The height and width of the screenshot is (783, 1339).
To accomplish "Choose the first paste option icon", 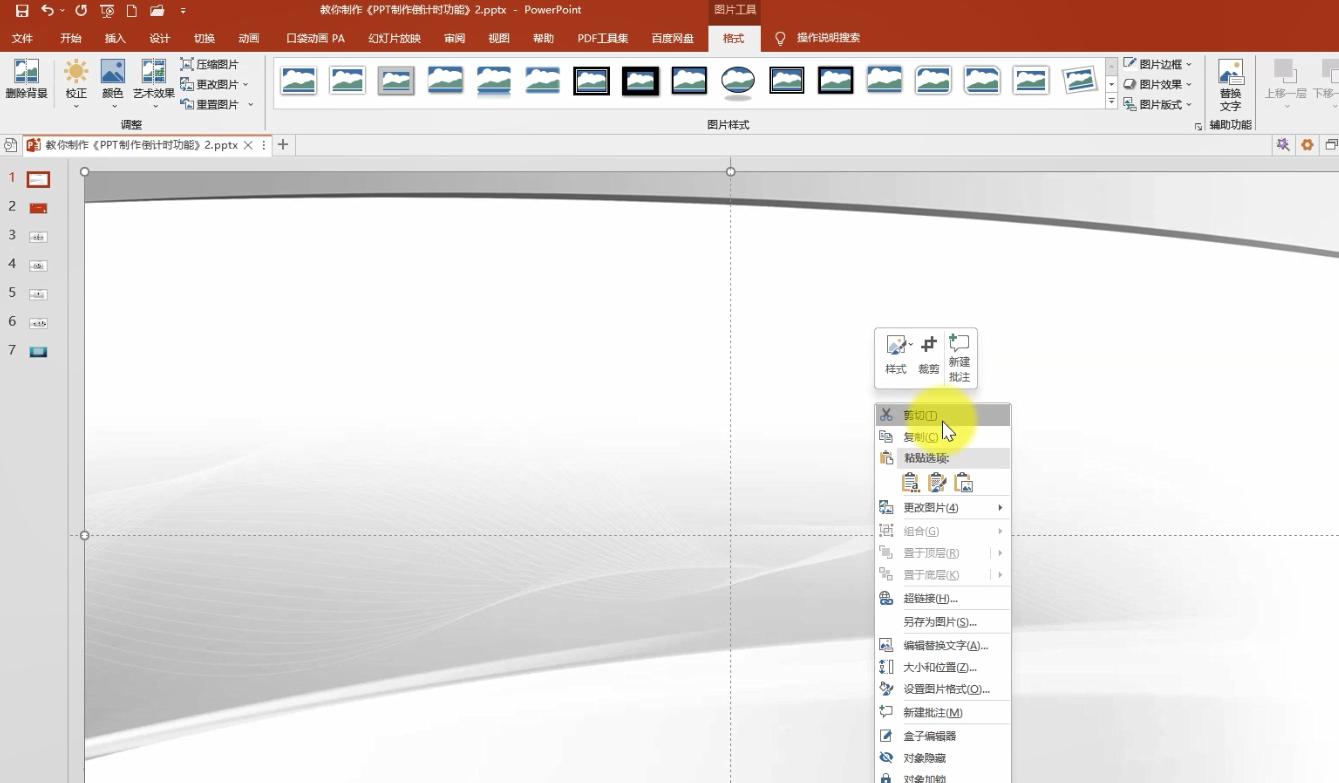I will [910, 484].
